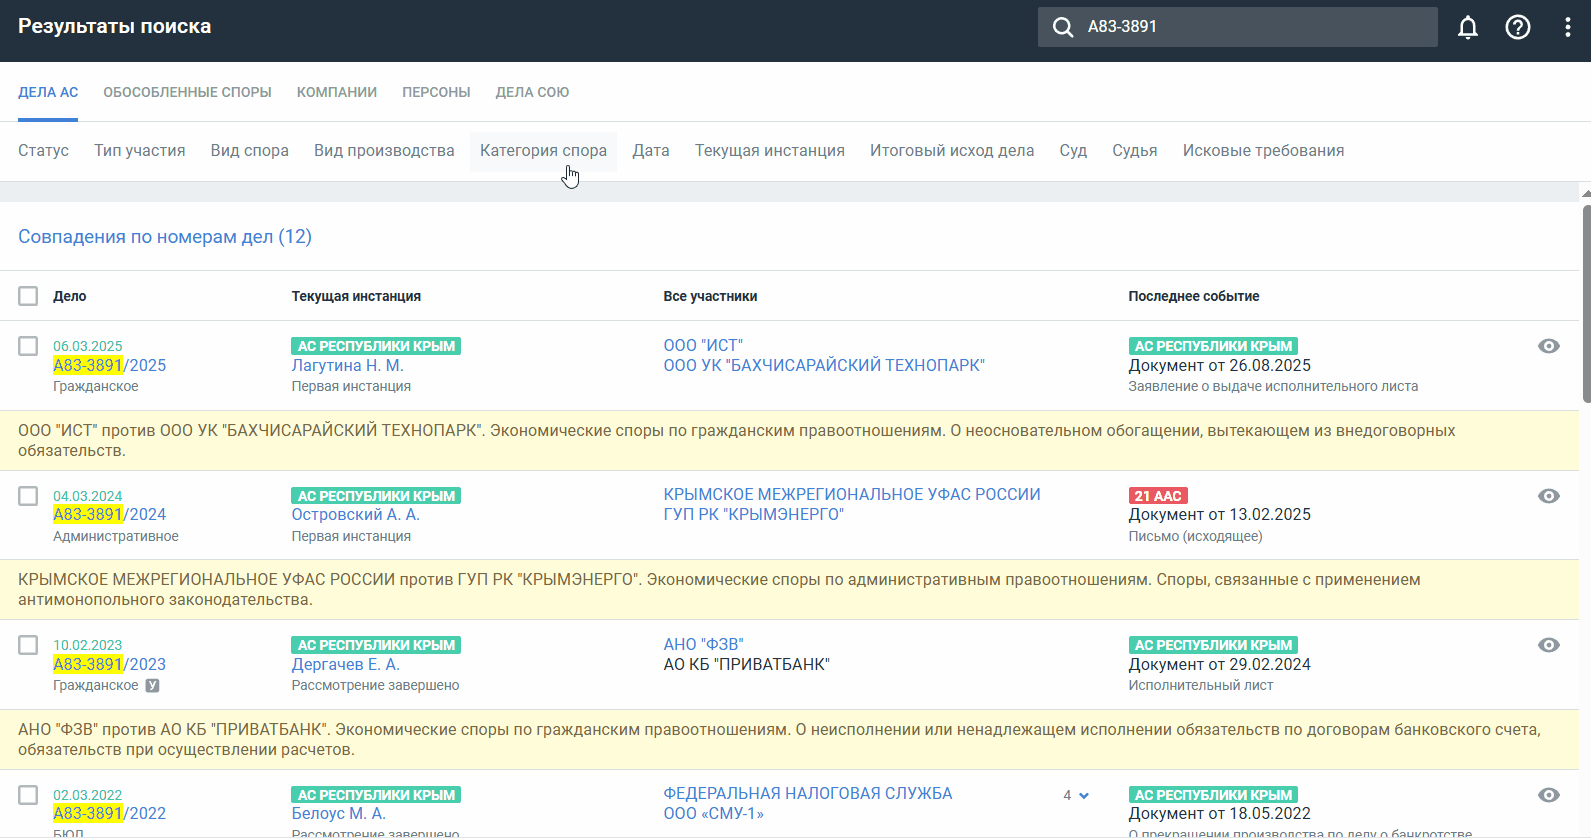Viewport: 1591px width, 838px height.
Task: Click eye icon for case А83-3891/2025
Action: [x=1548, y=346]
